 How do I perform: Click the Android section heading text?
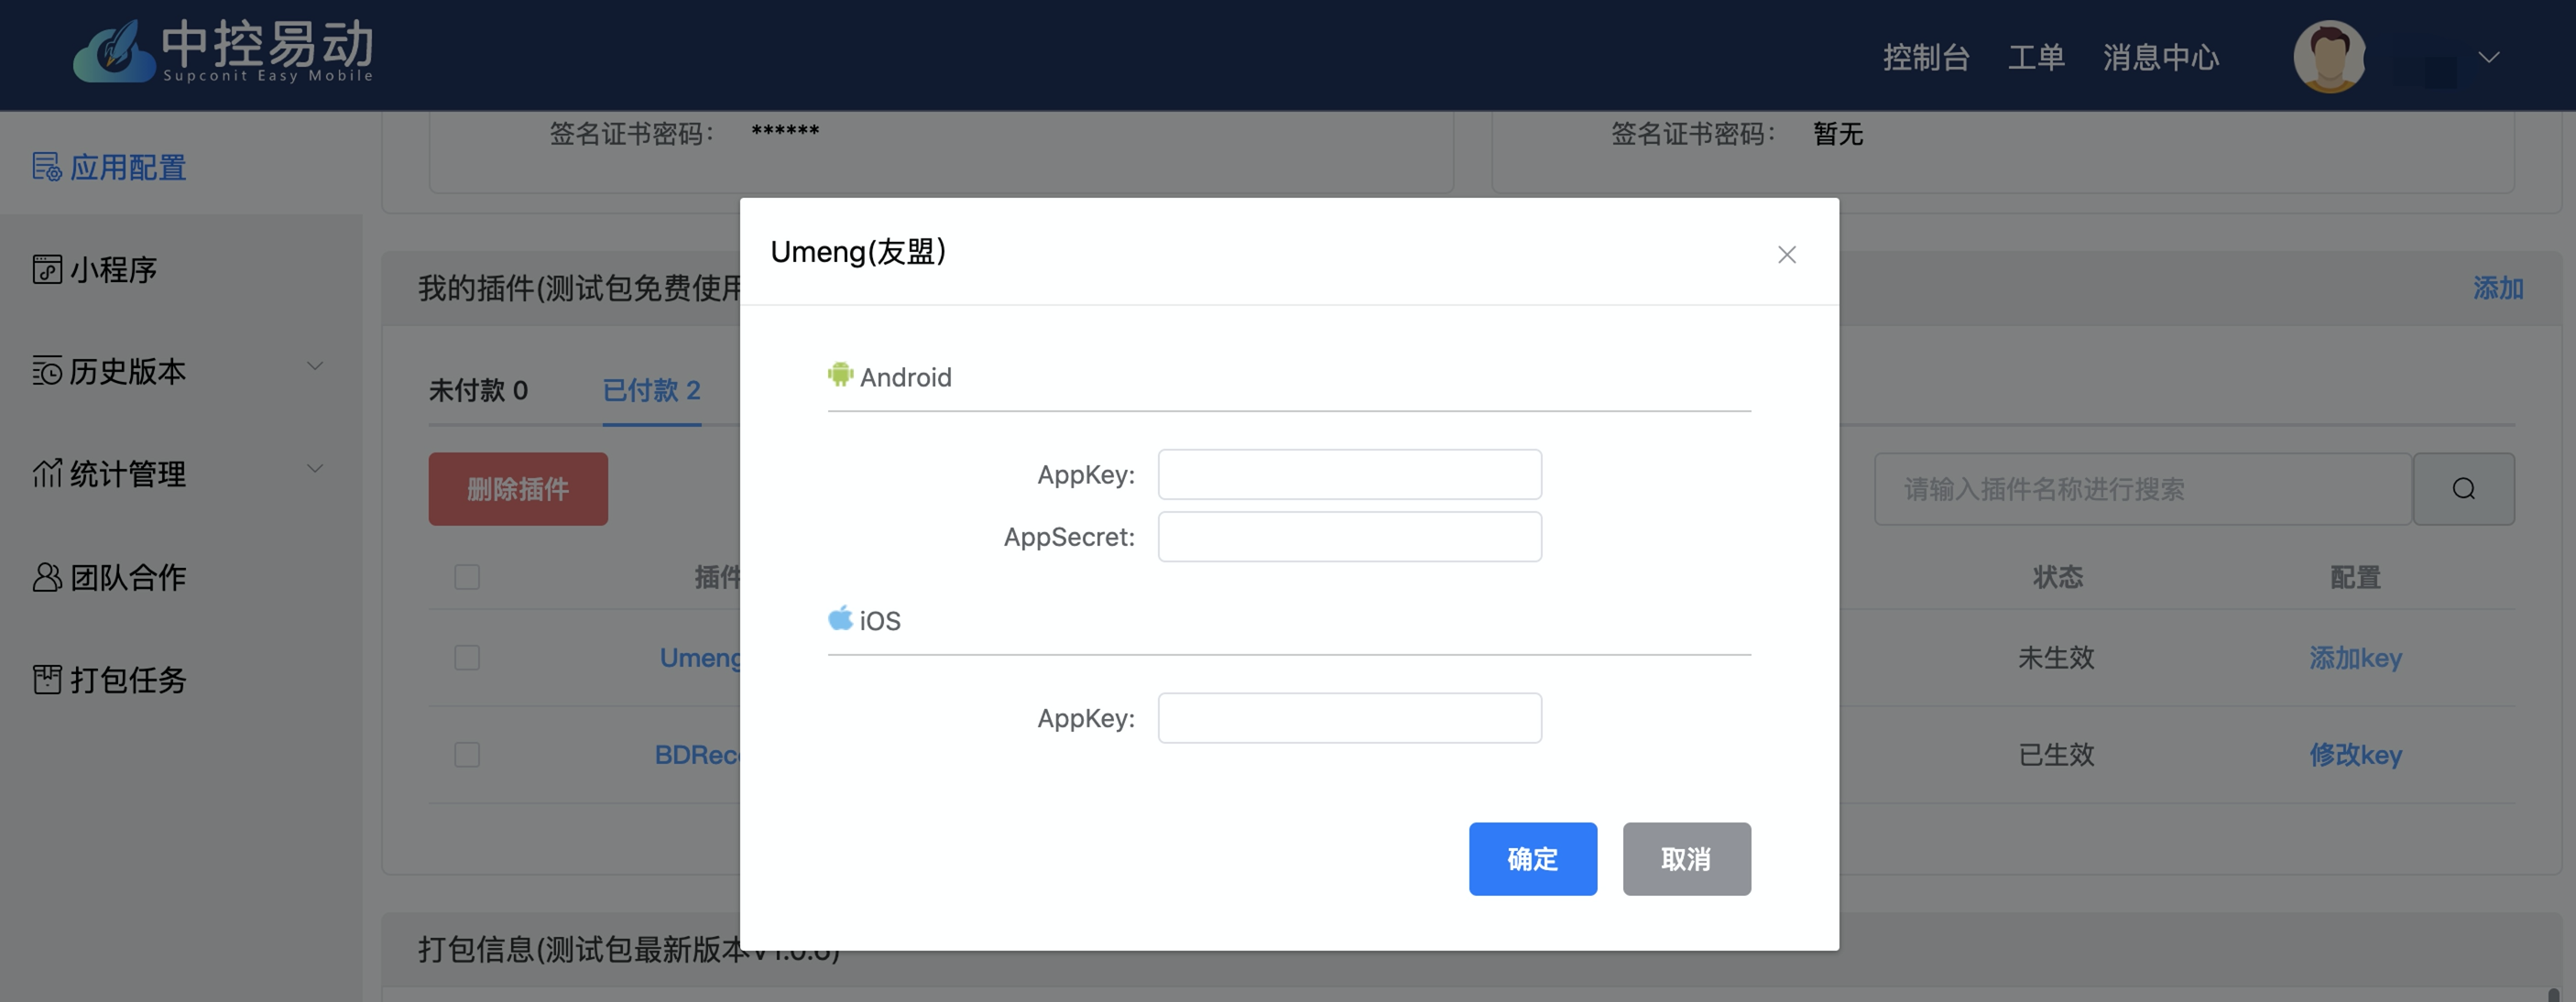[x=906, y=377]
